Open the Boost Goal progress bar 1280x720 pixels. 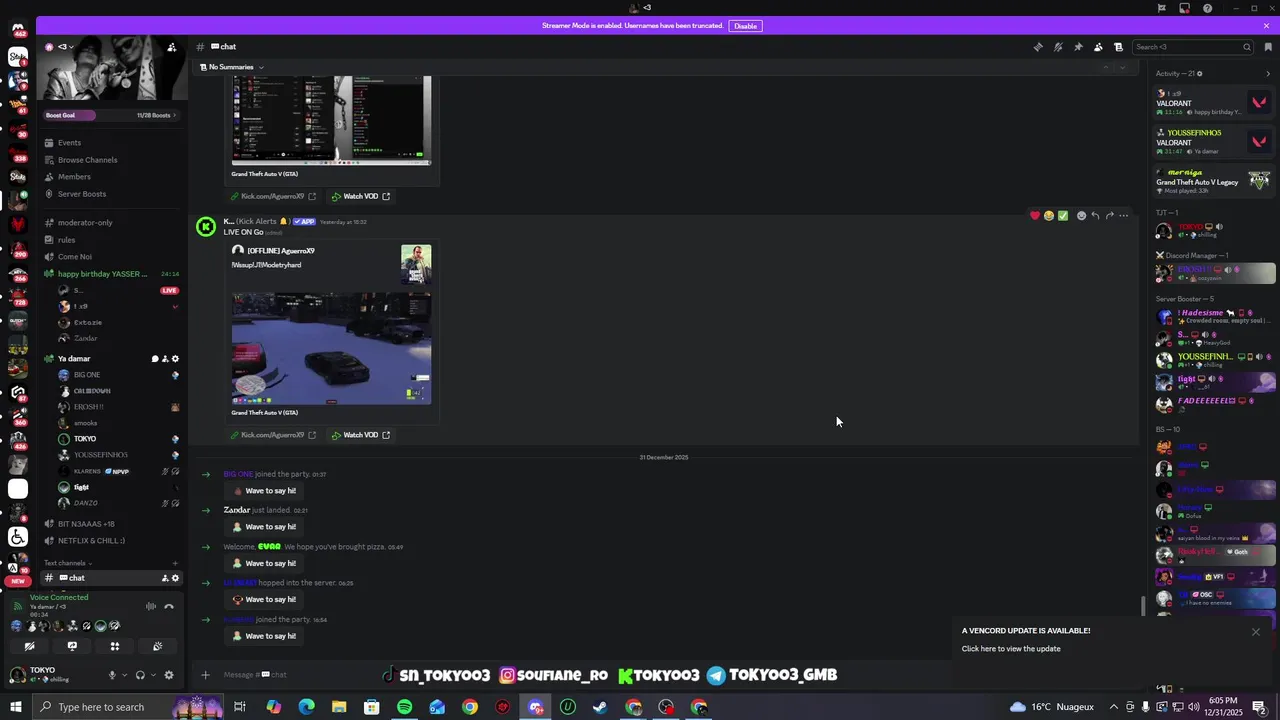coord(111,115)
